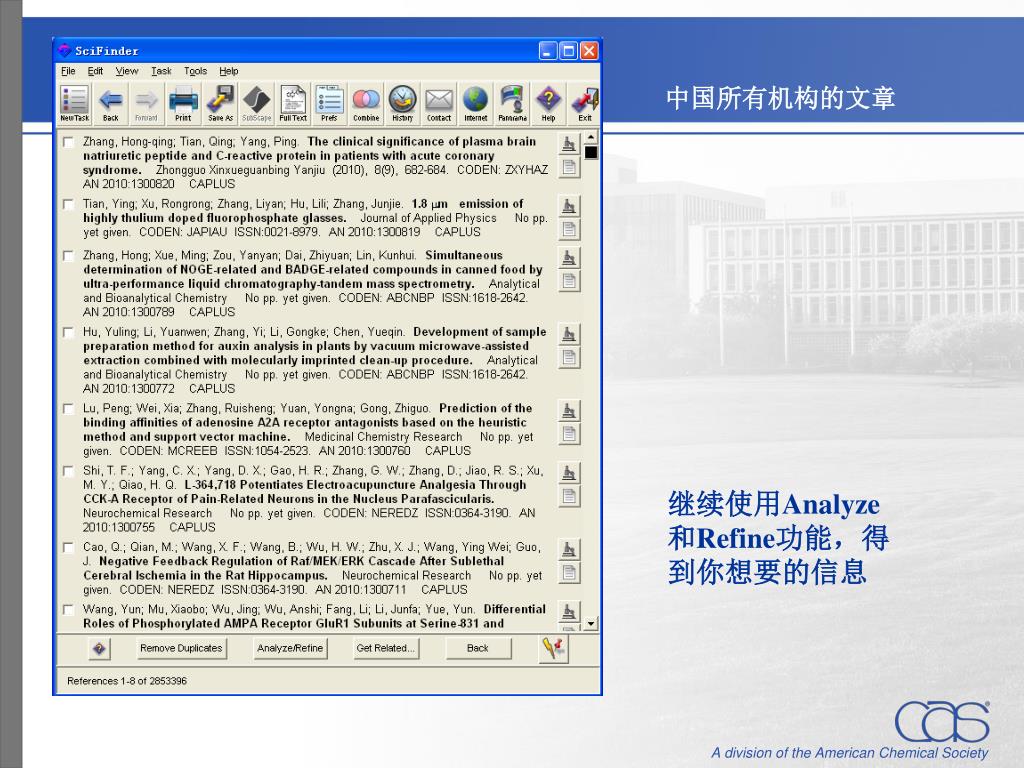Click document icon for Zhang Hong NOGE reference

click(x=569, y=281)
